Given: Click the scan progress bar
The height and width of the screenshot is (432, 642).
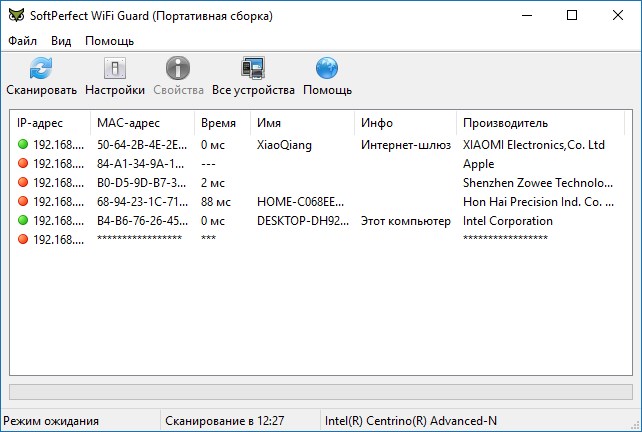Looking at the screenshot, I should coord(321,392).
